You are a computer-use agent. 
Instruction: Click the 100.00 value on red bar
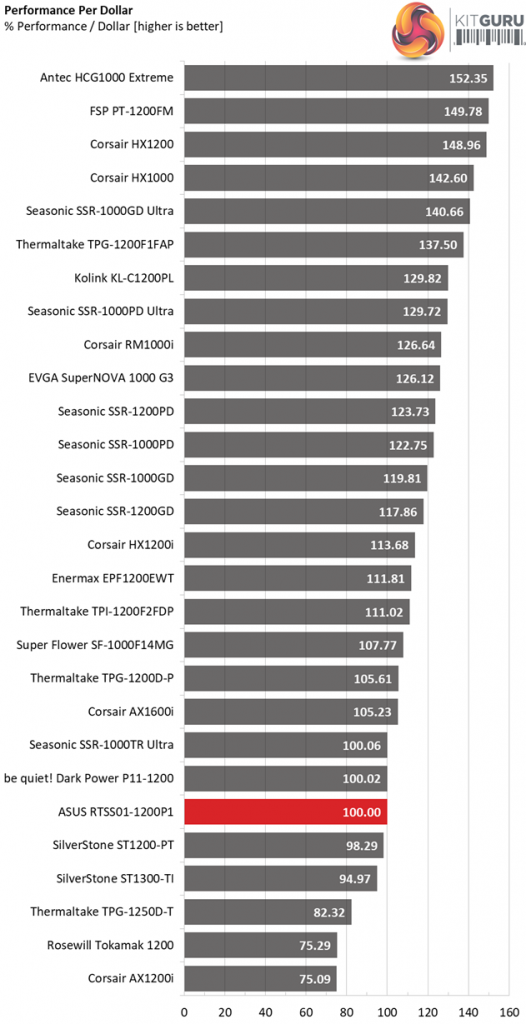pyautogui.click(x=361, y=812)
